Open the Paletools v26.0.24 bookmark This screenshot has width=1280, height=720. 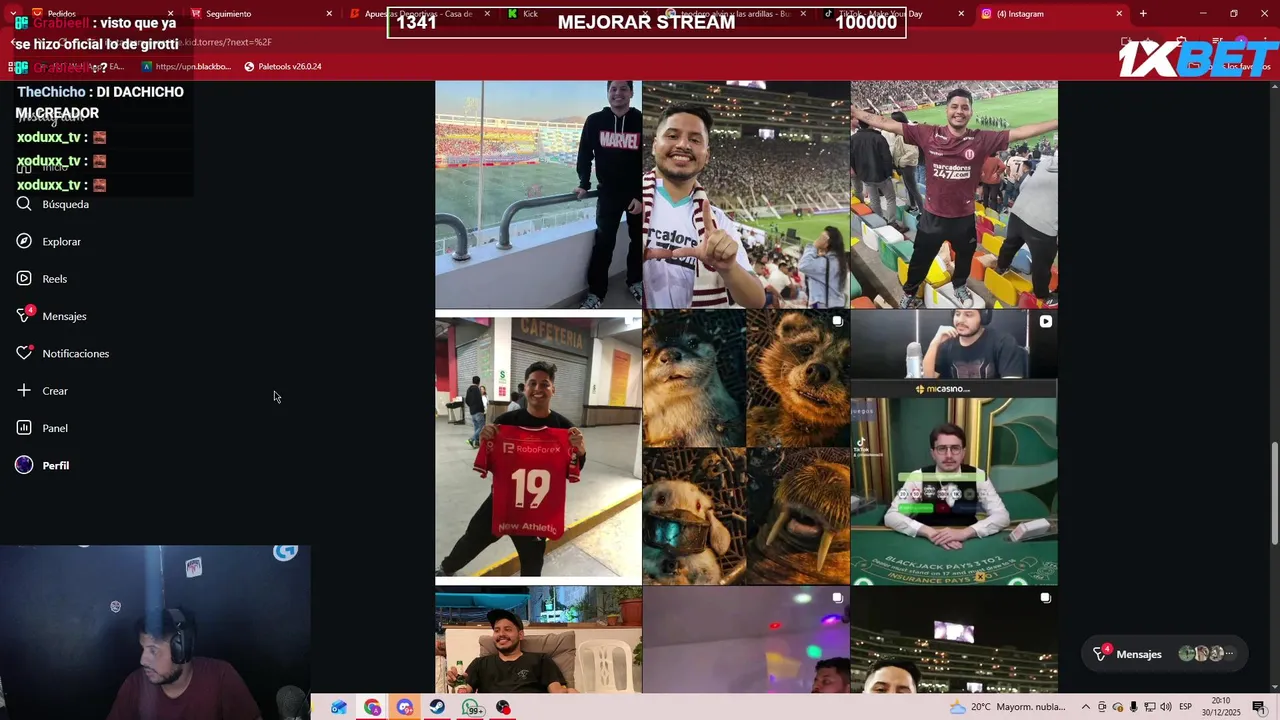tap(283, 67)
